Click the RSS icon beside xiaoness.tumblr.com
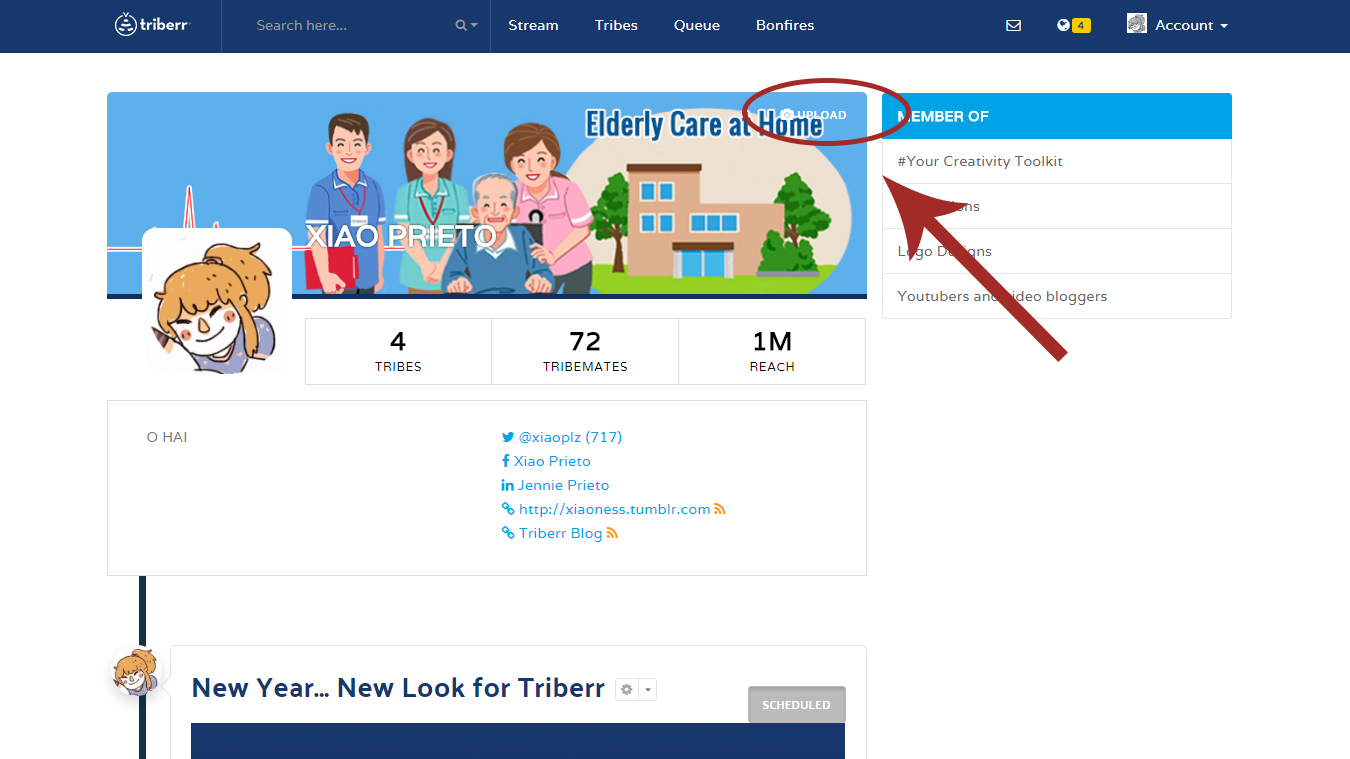 point(719,509)
